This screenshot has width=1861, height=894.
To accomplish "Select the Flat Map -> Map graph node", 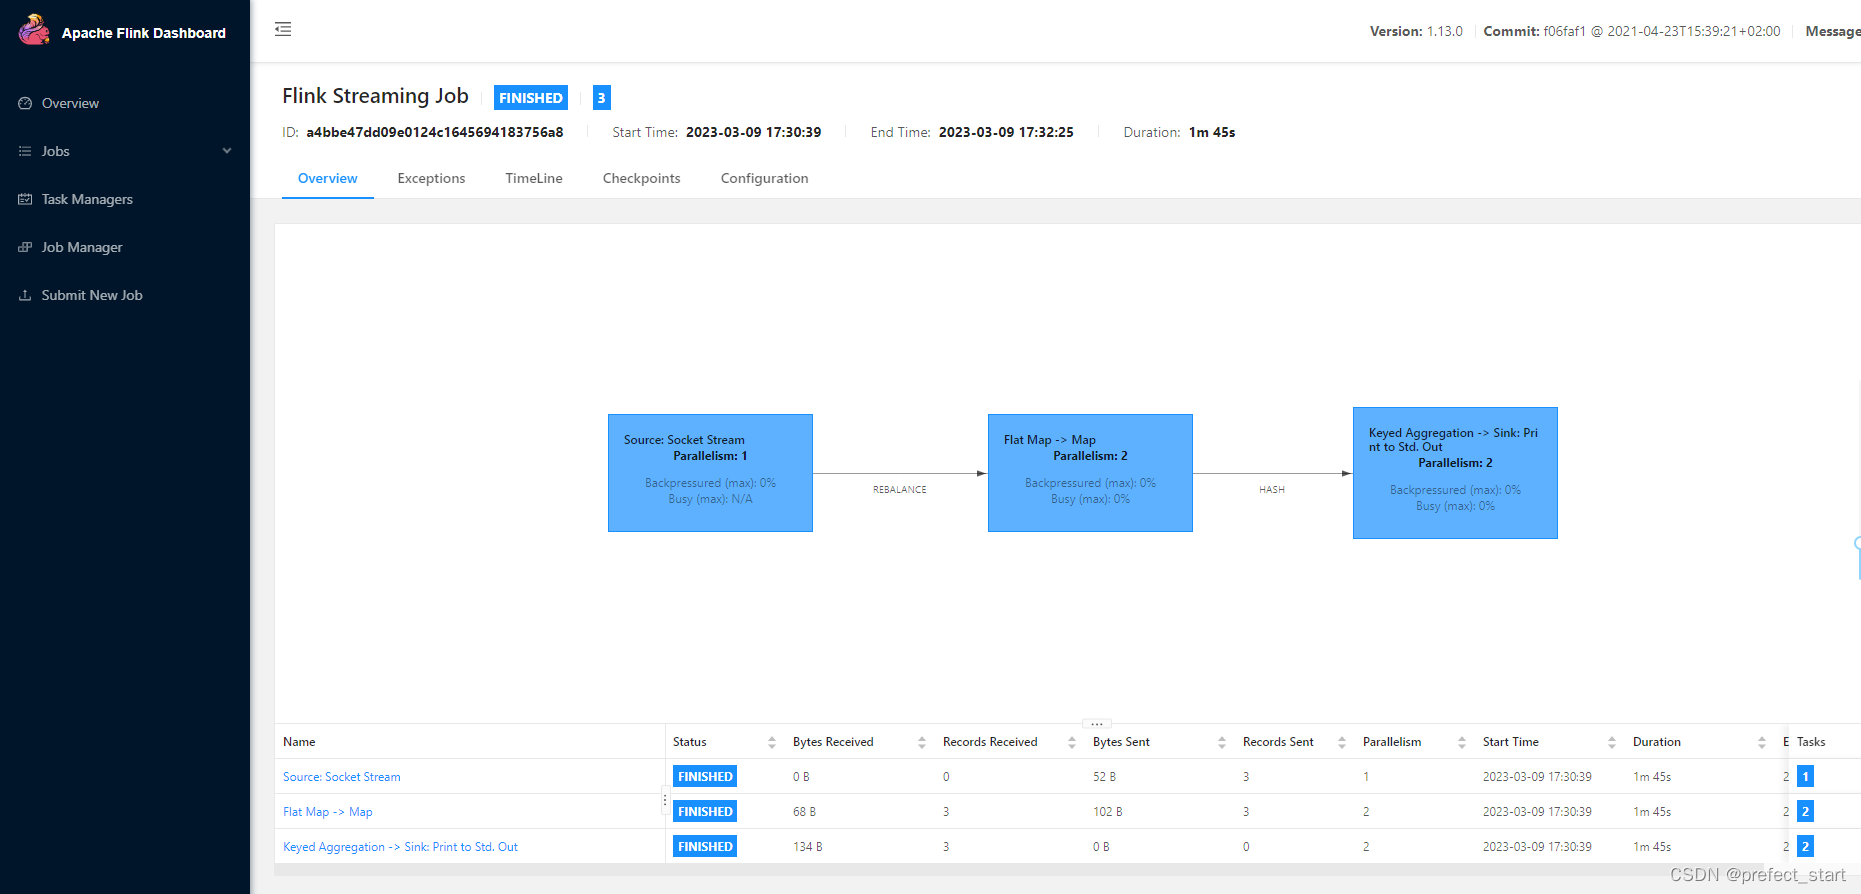I will (x=1090, y=473).
